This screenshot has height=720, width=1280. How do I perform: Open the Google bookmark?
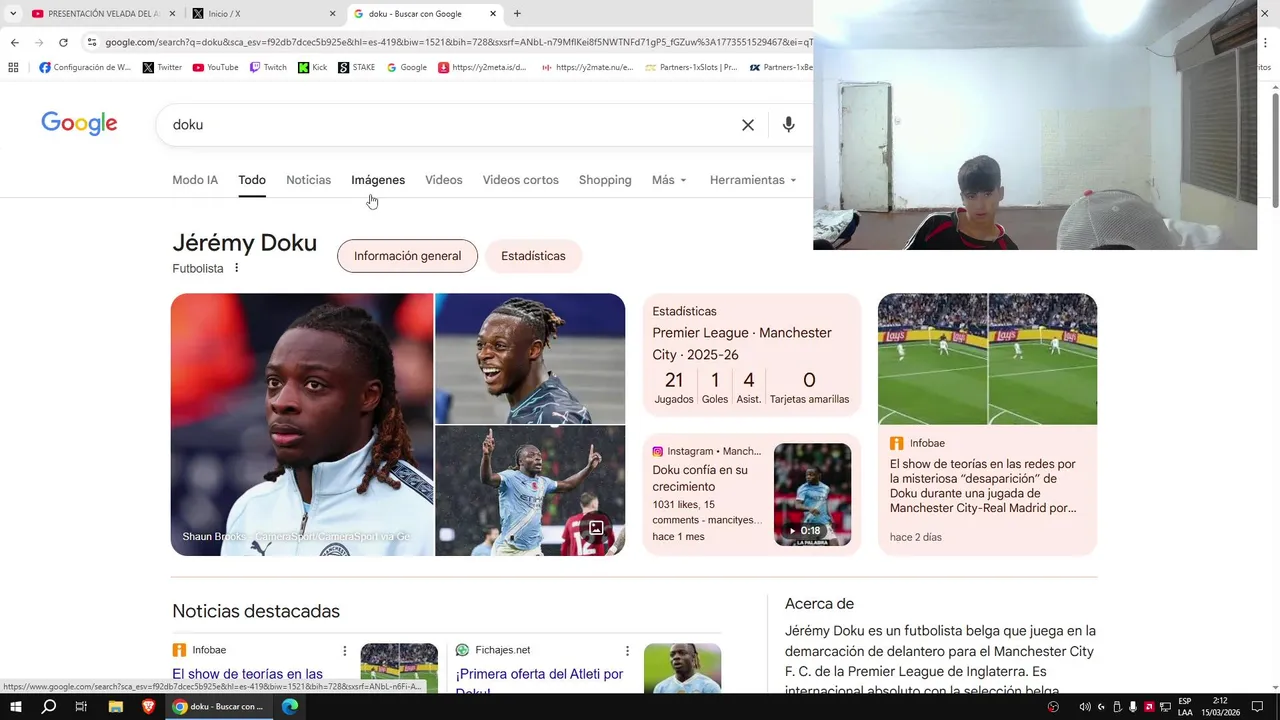coord(407,67)
